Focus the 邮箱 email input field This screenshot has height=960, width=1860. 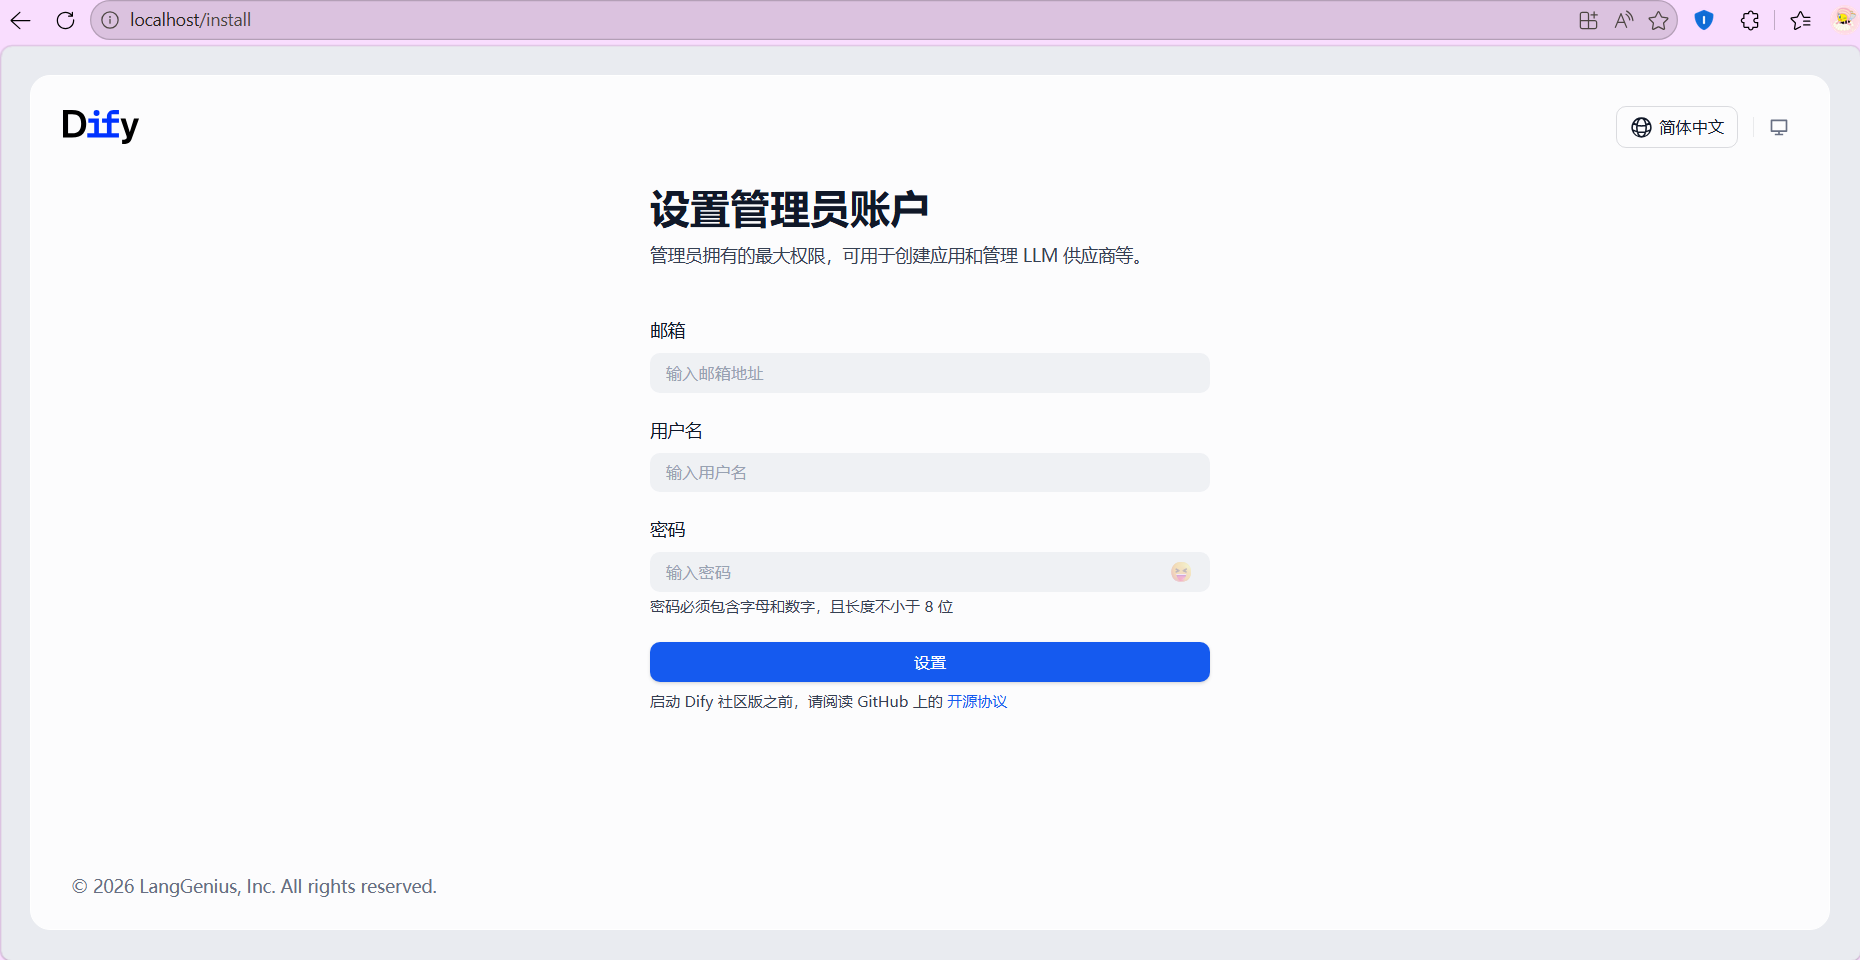[x=930, y=373]
